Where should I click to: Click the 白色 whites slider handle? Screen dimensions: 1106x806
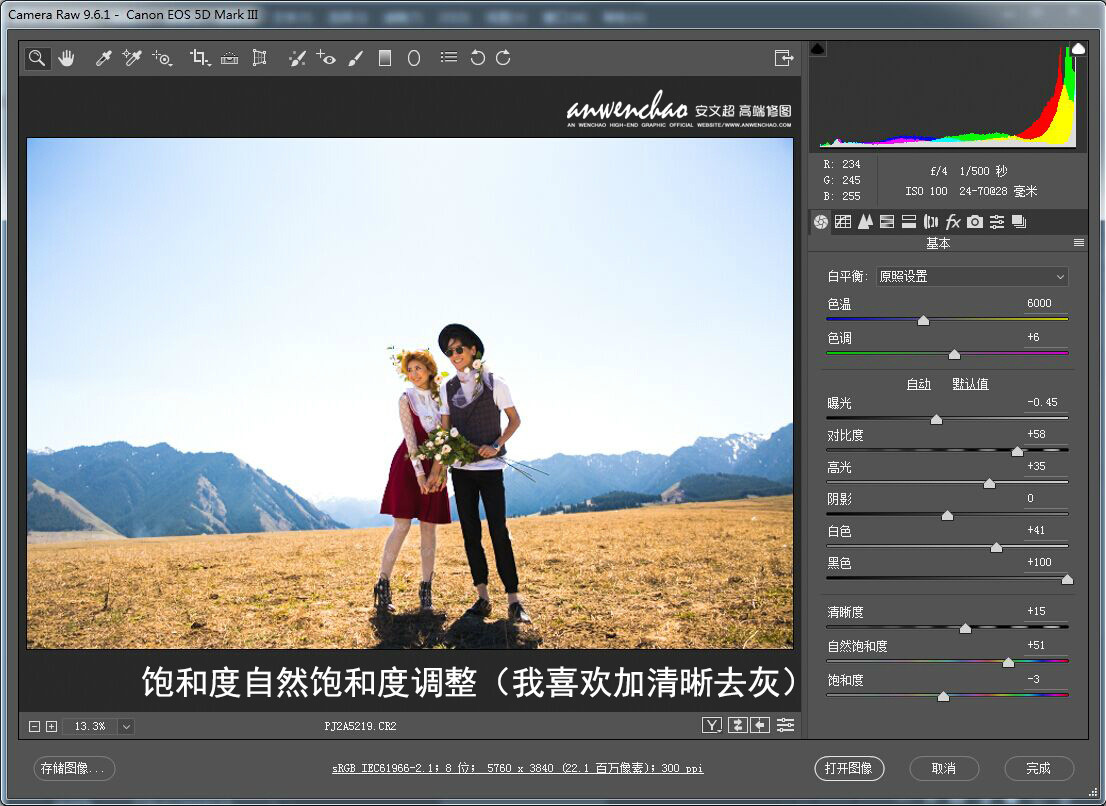point(996,547)
